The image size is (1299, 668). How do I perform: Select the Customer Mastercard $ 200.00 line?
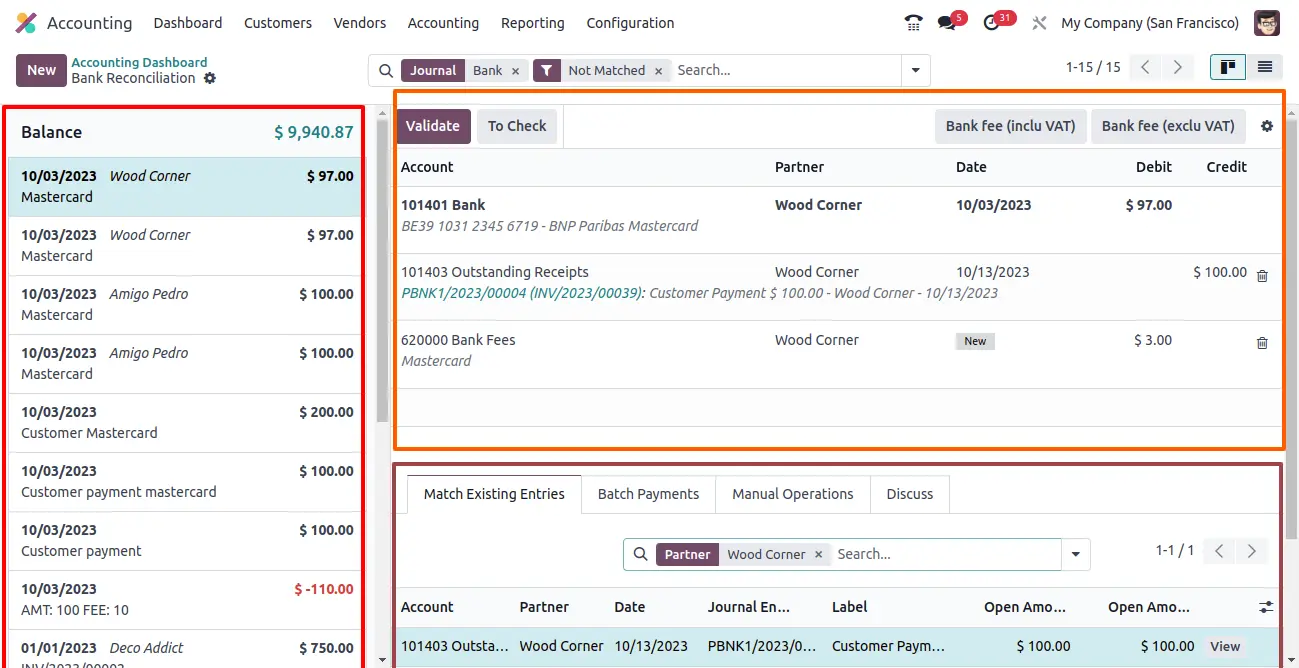click(x=186, y=423)
